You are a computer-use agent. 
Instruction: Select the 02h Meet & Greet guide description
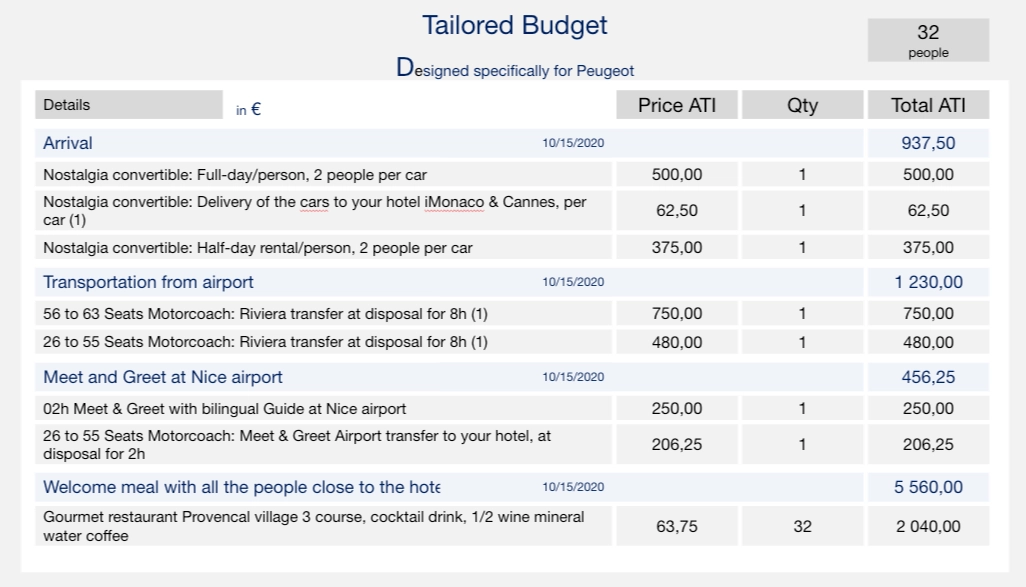click(x=225, y=409)
